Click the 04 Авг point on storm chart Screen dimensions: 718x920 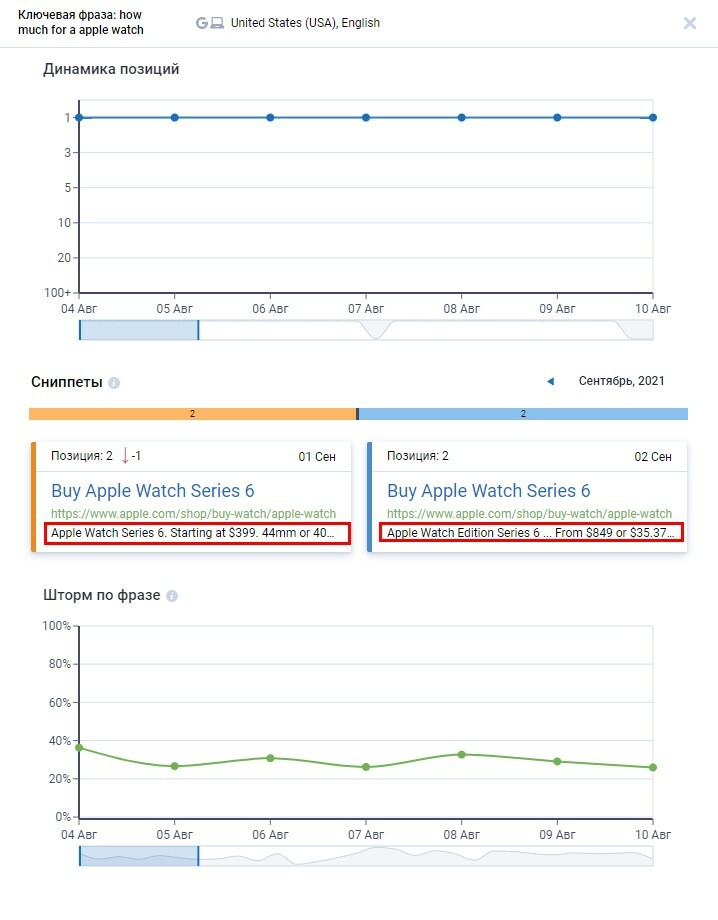click(x=79, y=748)
